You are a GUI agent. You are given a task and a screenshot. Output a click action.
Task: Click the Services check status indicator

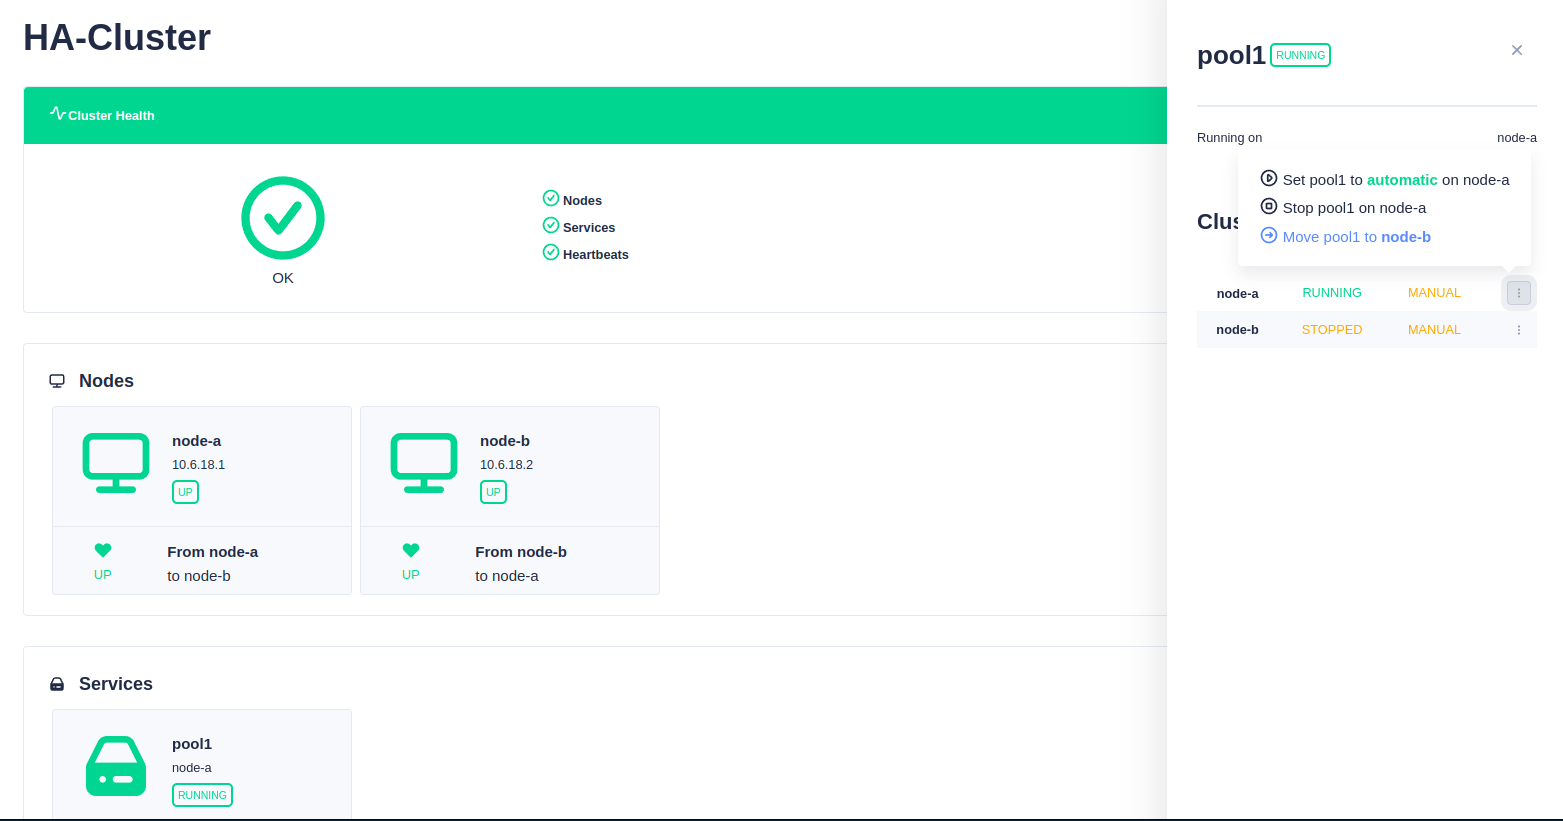551,226
